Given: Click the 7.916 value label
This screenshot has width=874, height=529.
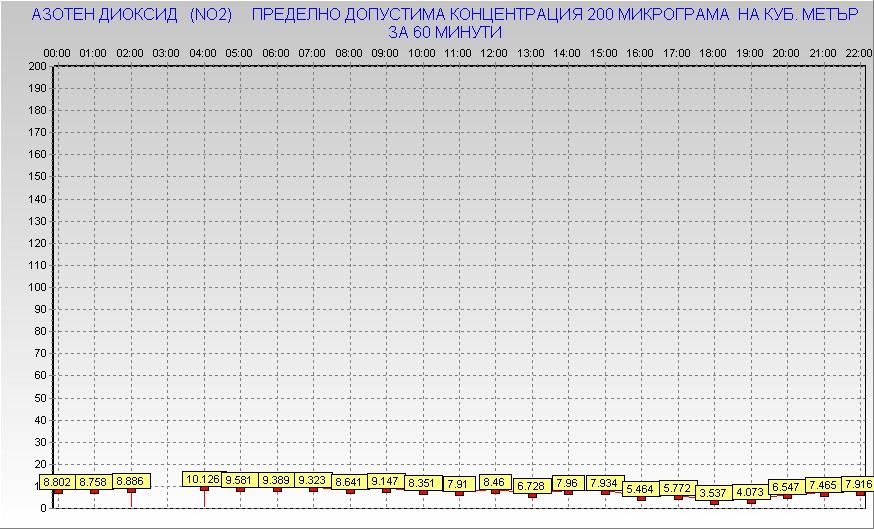Looking at the screenshot, I should pos(858,483).
